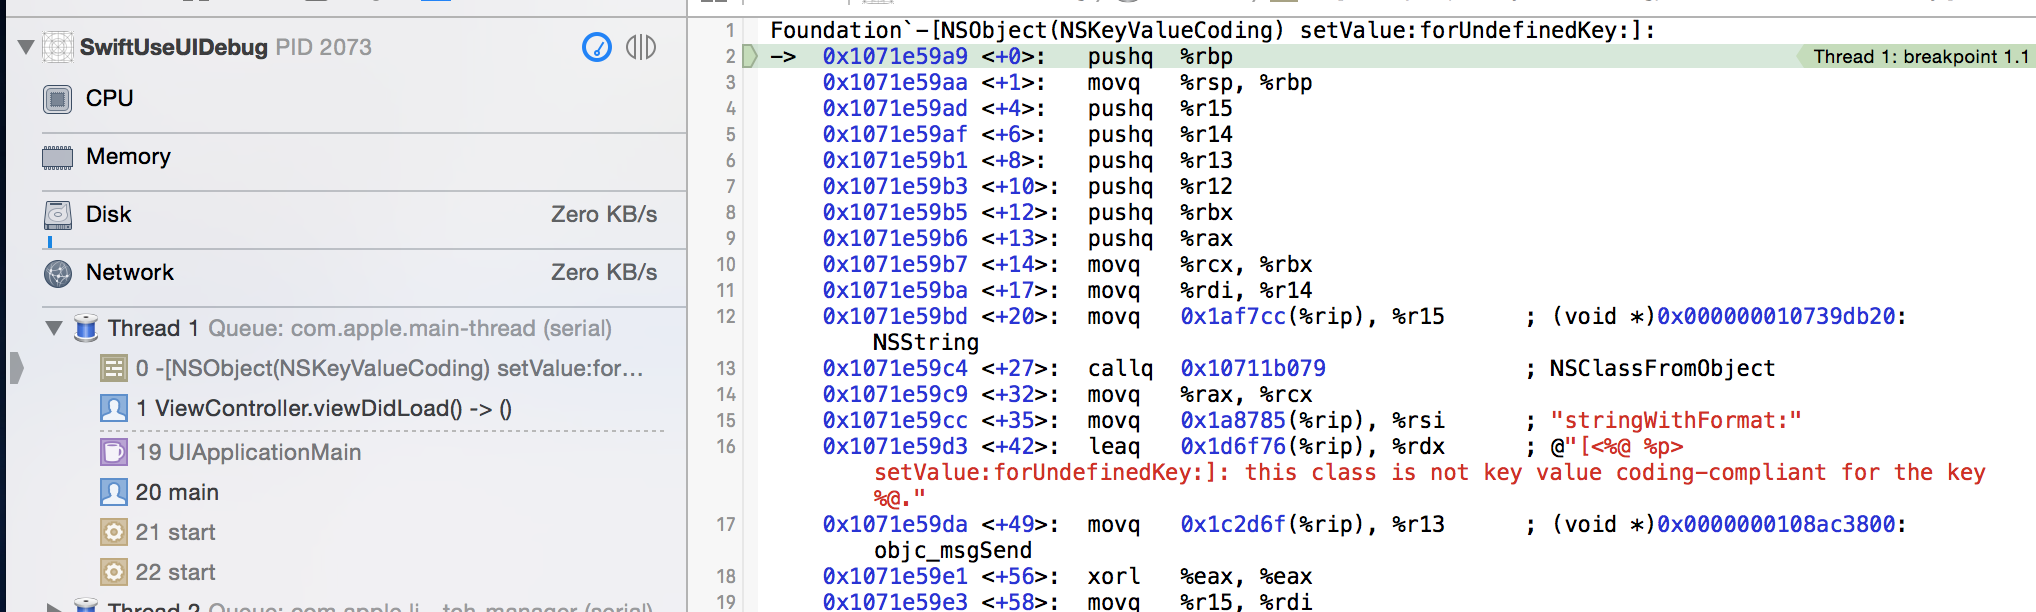Open the Network gauge icon
Screen dimensions: 2036x612
tap(58, 273)
